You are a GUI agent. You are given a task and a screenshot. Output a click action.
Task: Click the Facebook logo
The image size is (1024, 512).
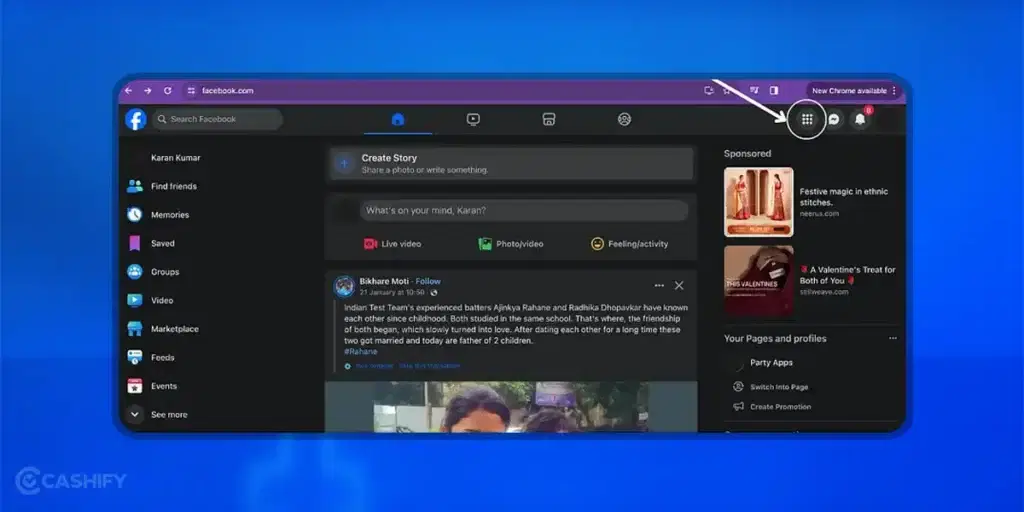(x=136, y=119)
